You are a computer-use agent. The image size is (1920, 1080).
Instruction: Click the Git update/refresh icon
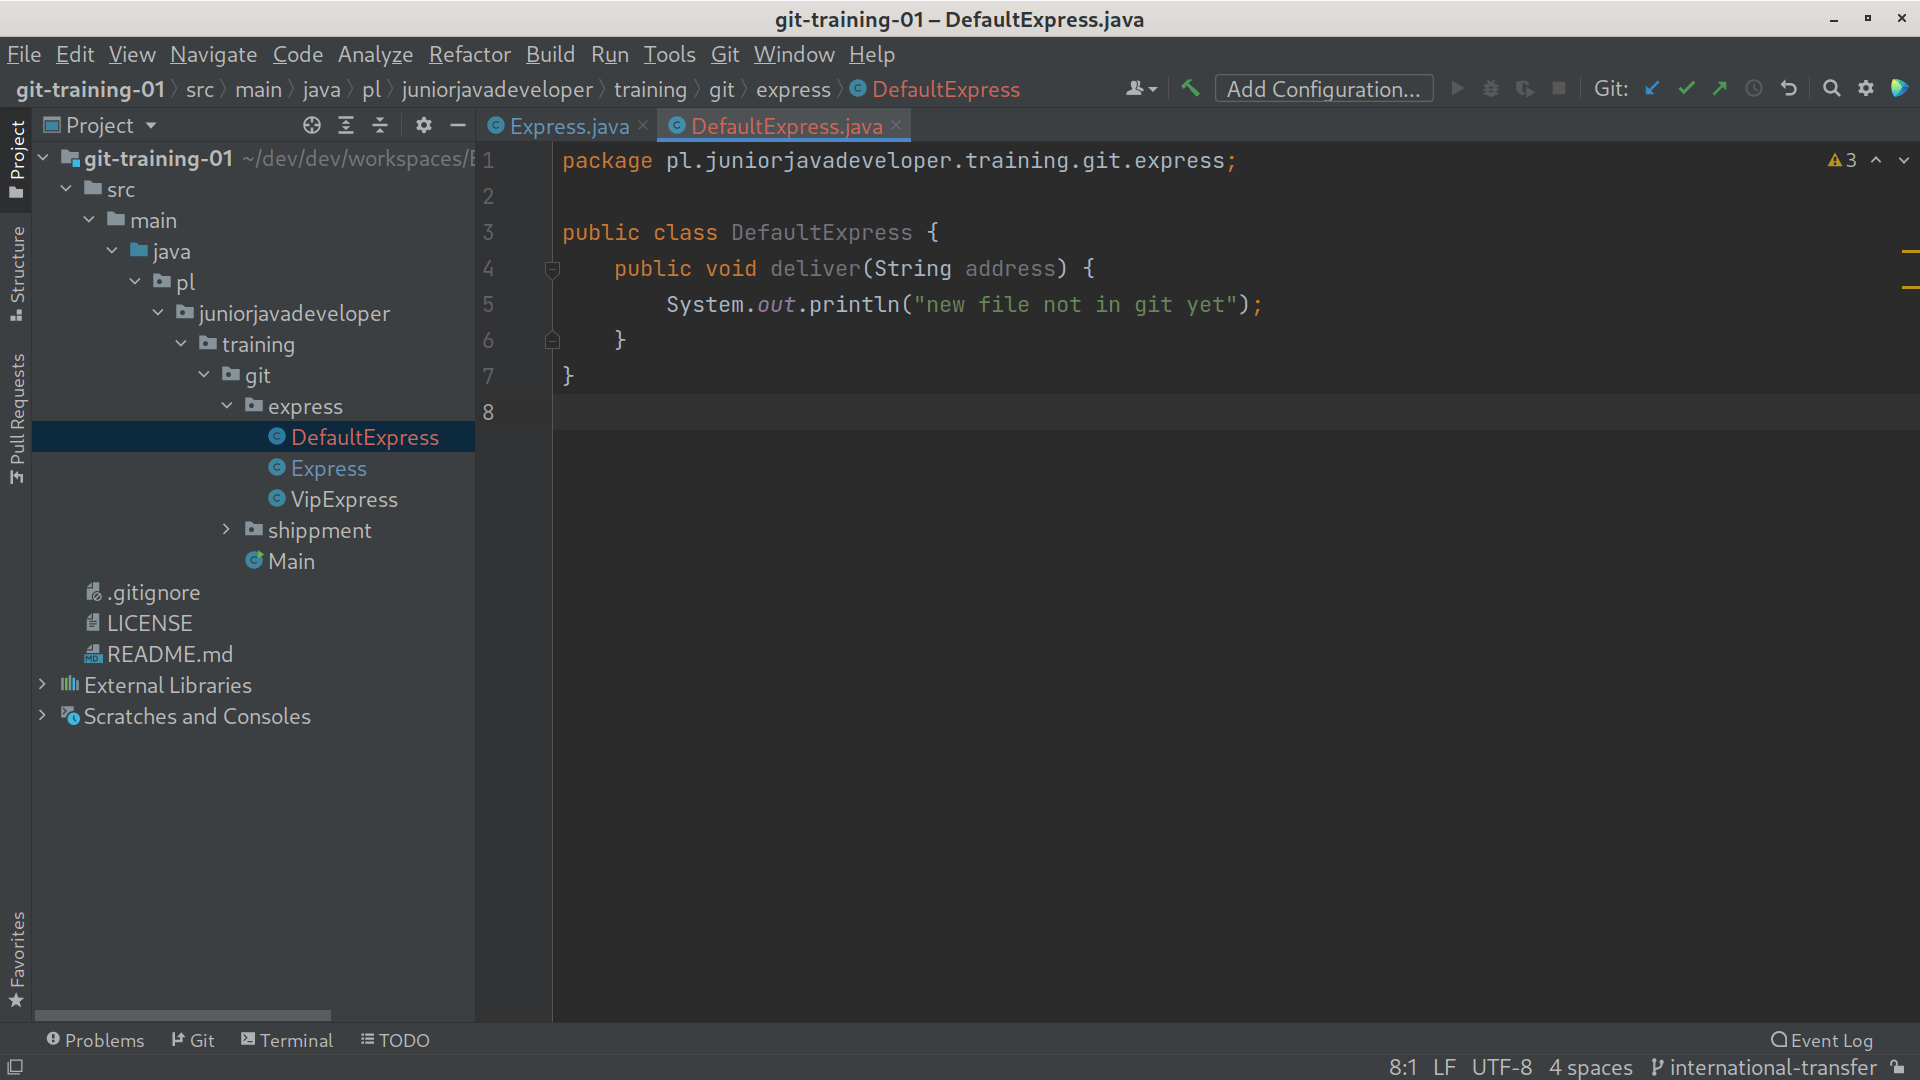(x=1652, y=88)
